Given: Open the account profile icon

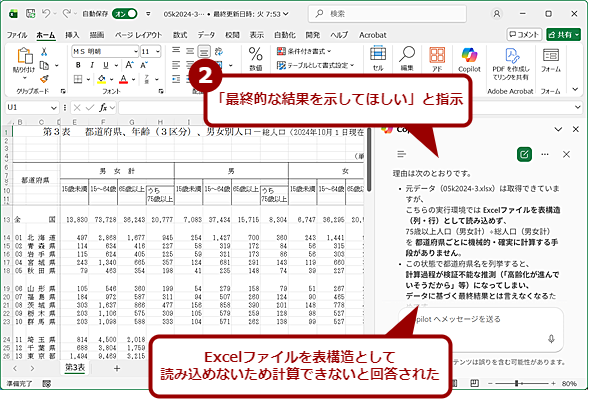Looking at the screenshot, I should (497, 14).
